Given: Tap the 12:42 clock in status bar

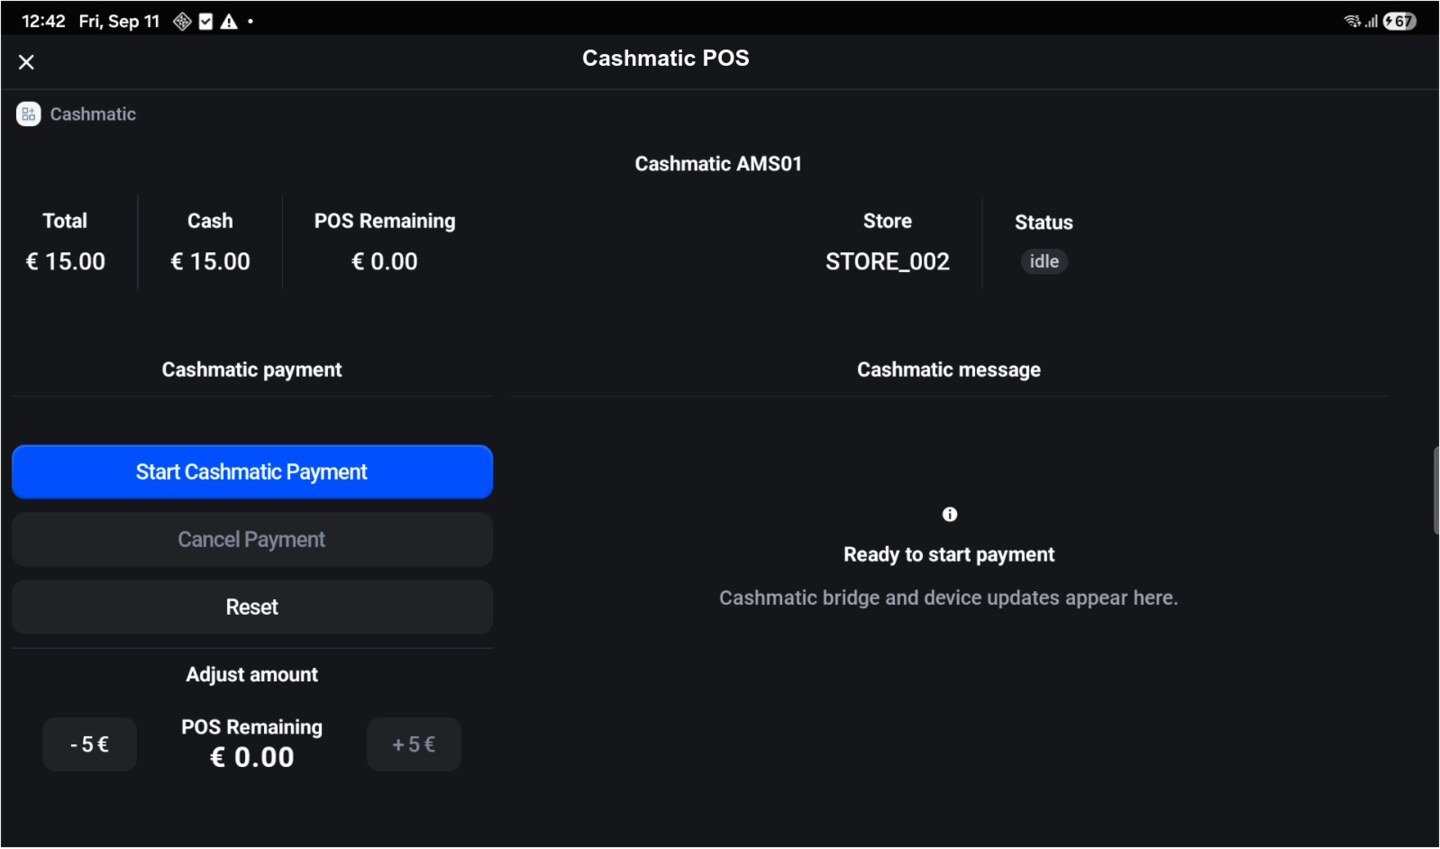Looking at the screenshot, I should coord(43,21).
